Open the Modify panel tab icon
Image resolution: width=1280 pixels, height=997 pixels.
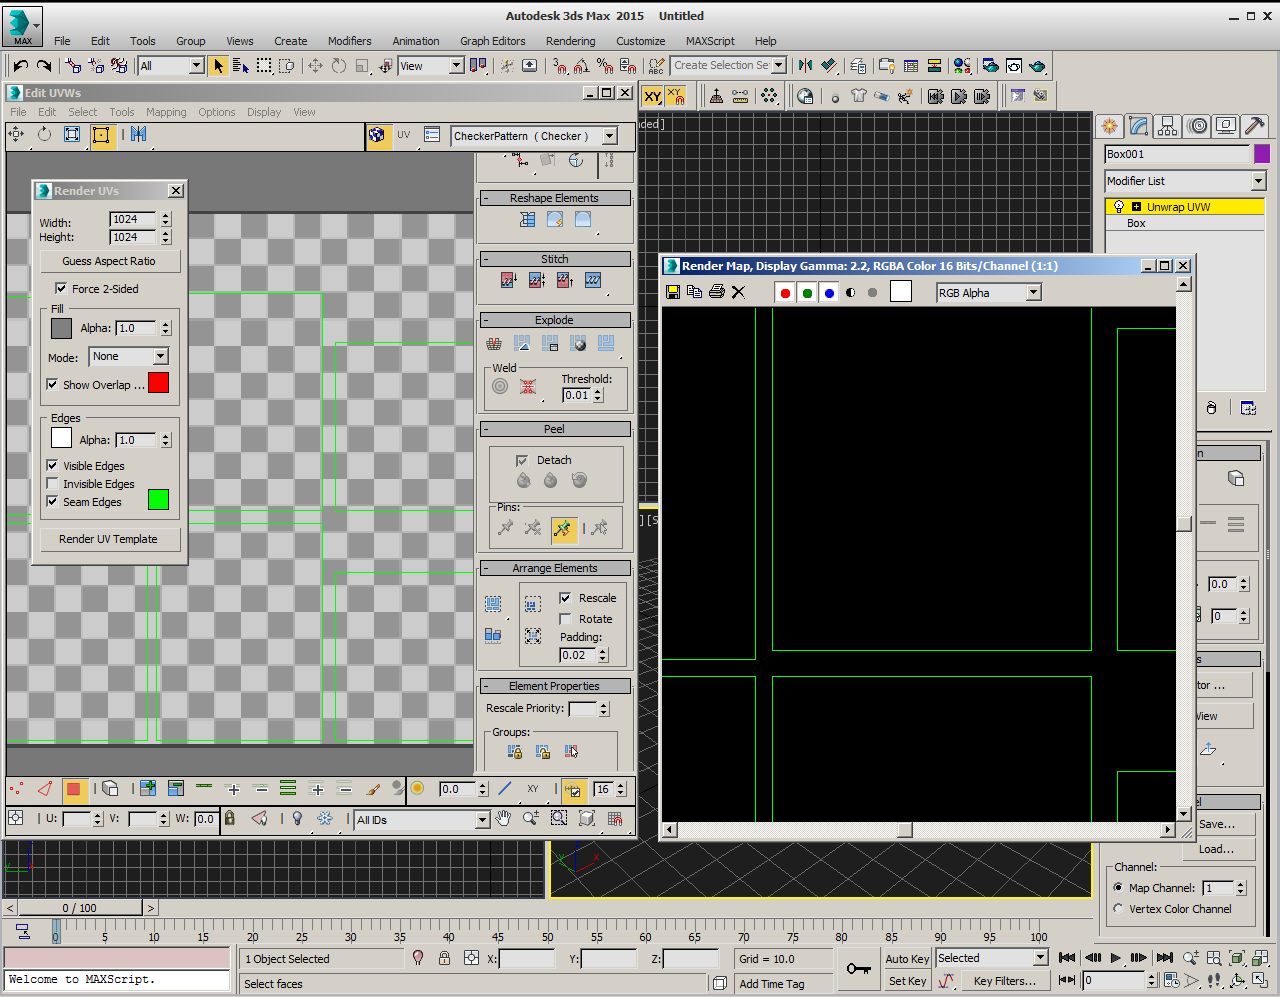click(1138, 126)
